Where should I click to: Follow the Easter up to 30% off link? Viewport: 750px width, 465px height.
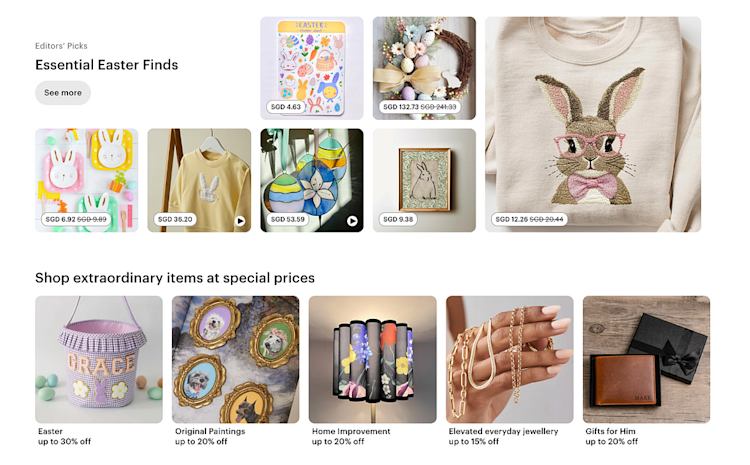click(65, 436)
